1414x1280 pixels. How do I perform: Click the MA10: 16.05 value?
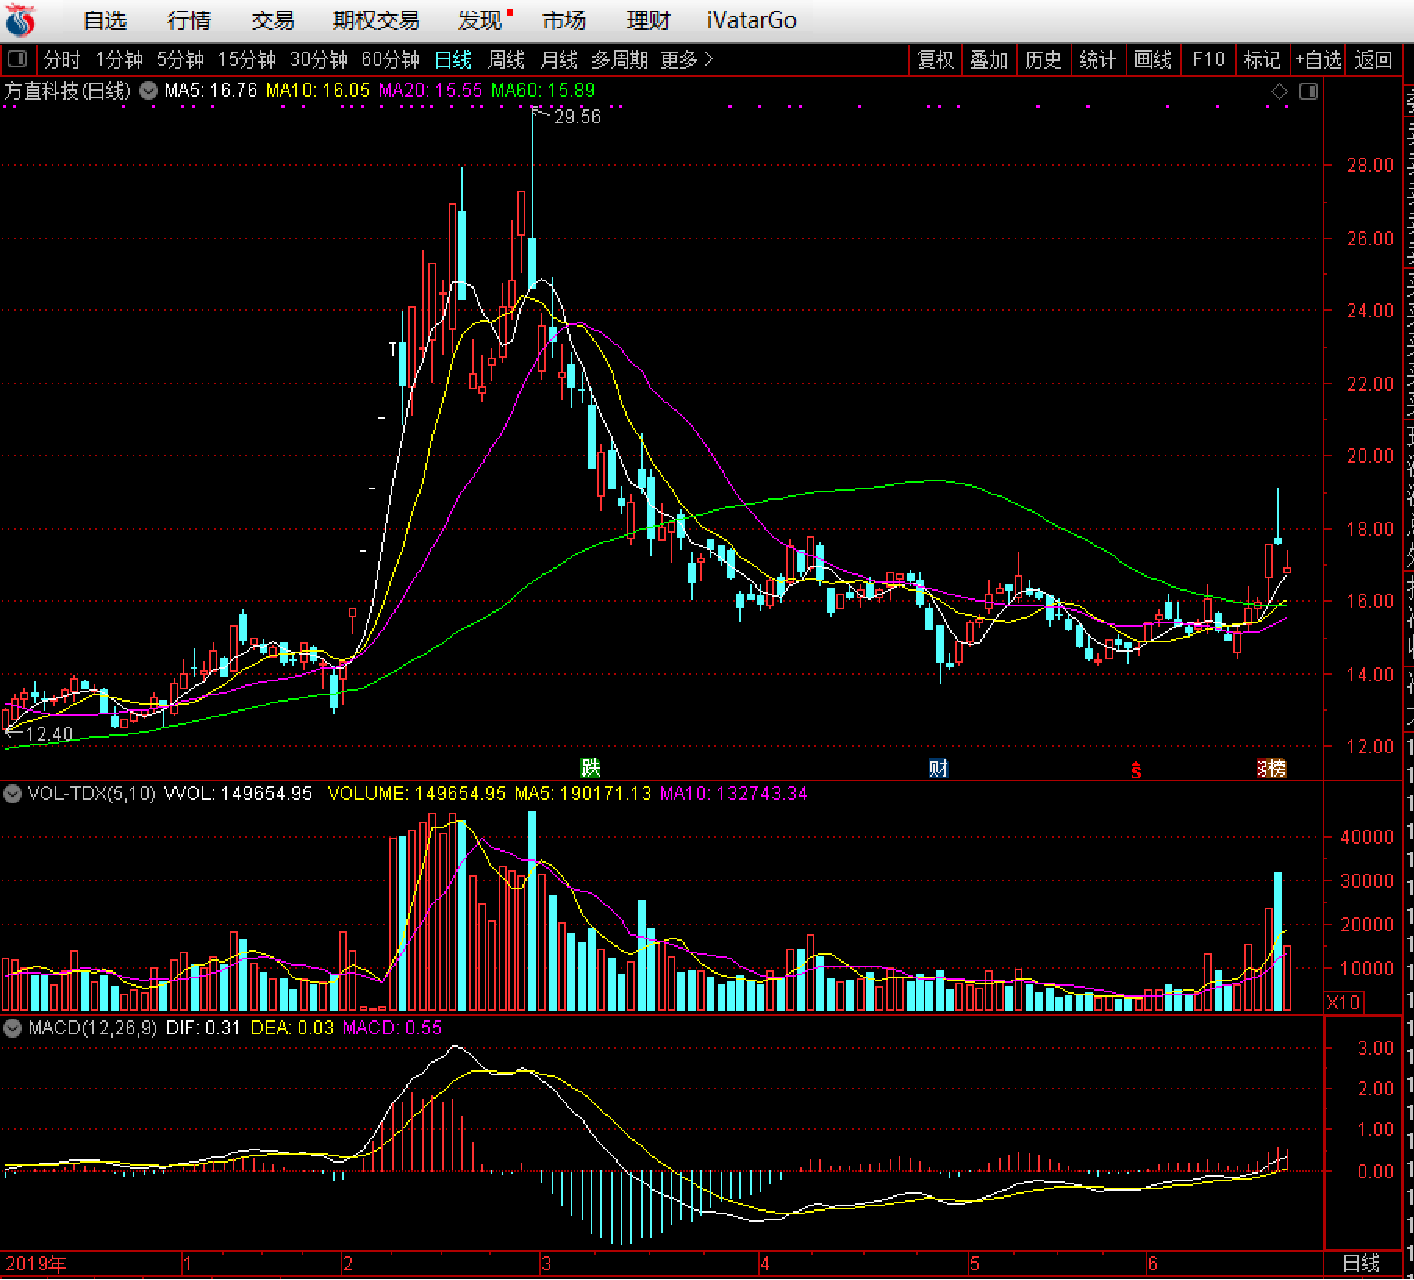[x=318, y=91]
